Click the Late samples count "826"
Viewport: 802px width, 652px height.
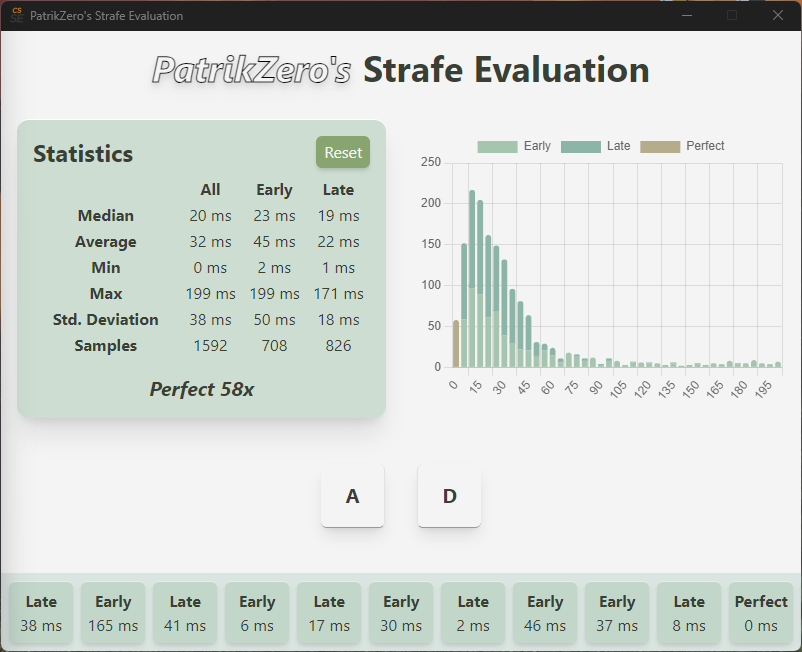(x=339, y=346)
